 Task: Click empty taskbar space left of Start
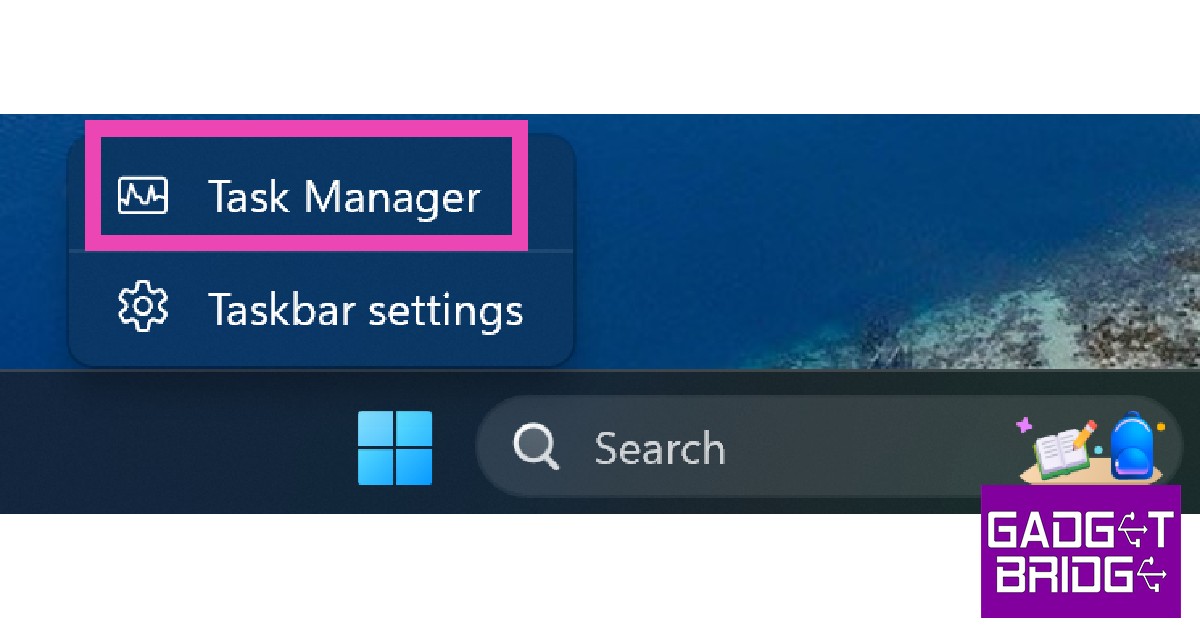pyautogui.click(x=170, y=445)
